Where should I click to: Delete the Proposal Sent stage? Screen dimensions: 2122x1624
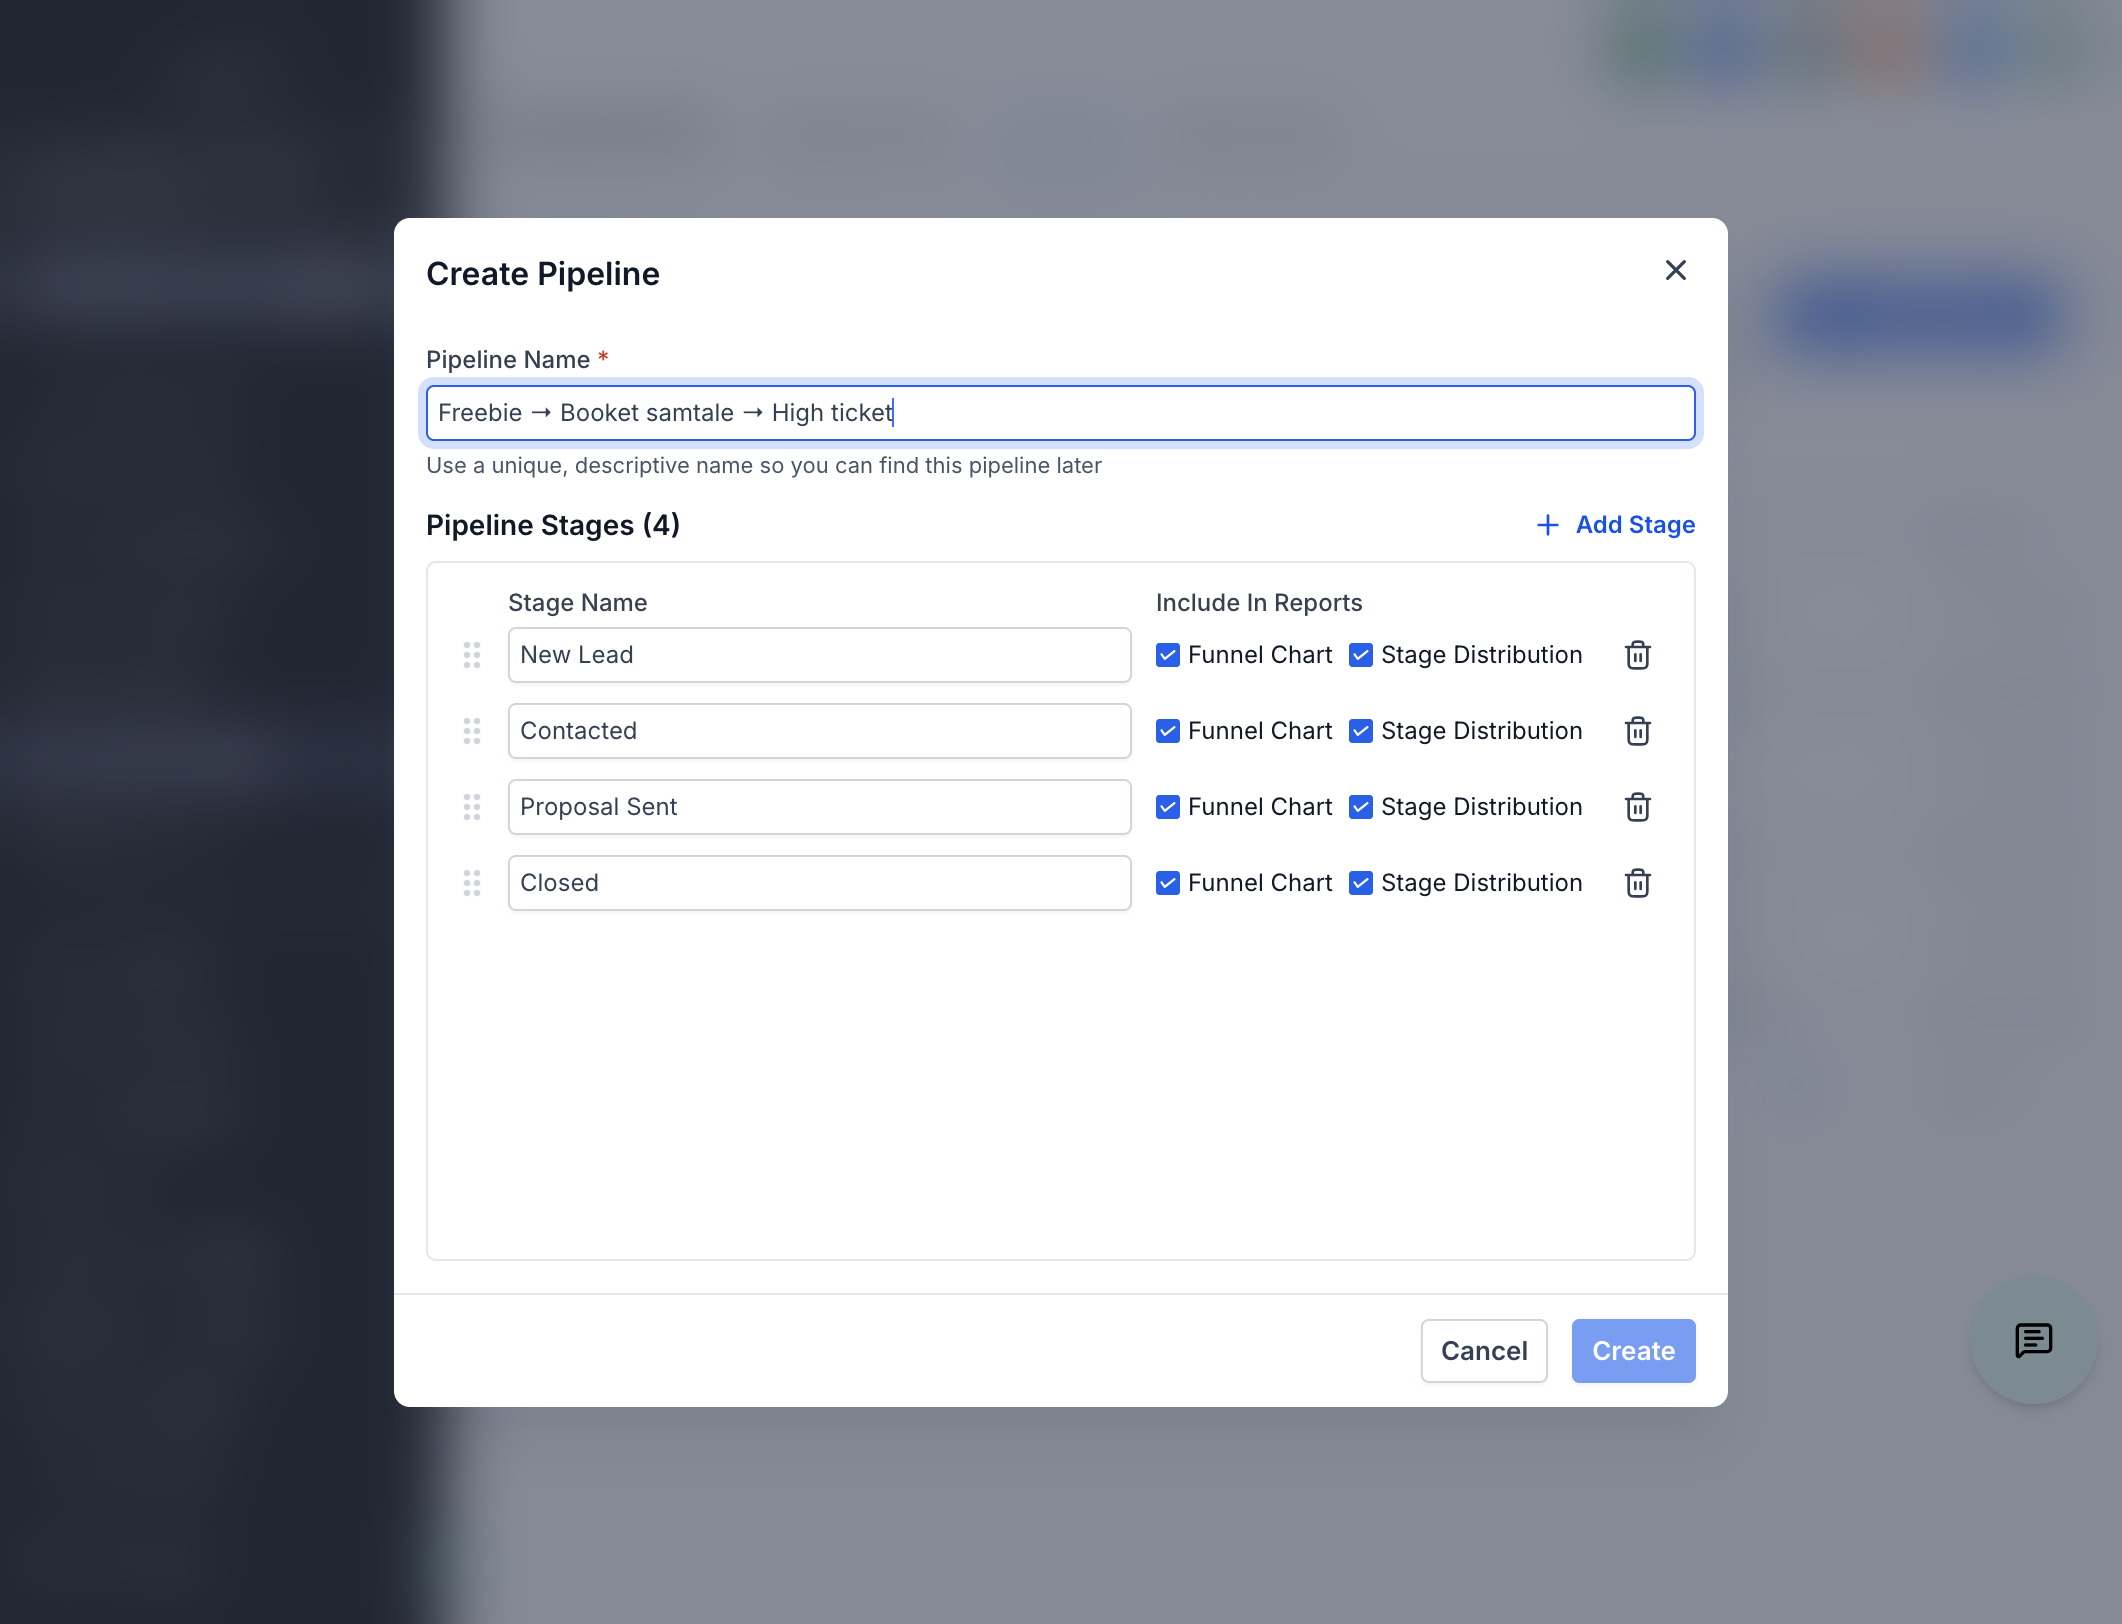pyautogui.click(x=1637, y=807)
